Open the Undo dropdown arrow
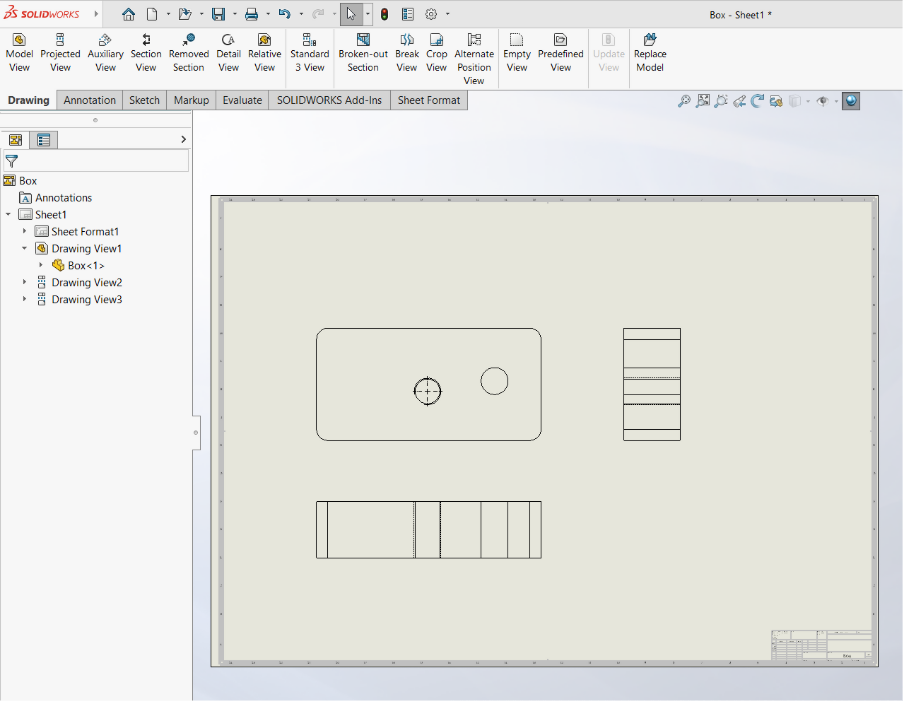This screenshot has width=903, height=702. (301, 14)
